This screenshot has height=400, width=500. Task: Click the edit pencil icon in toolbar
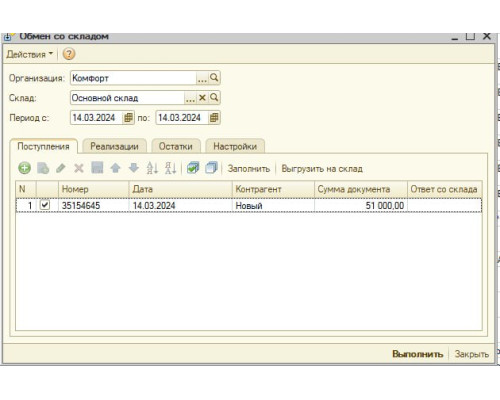pyautogui.click(x=61, y=168)
